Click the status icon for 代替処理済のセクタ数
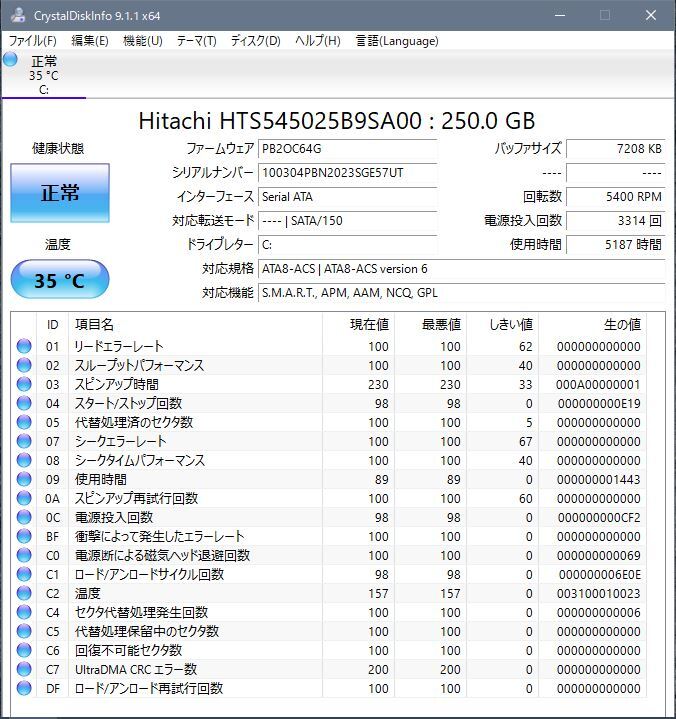 click(x=24, y=423)
